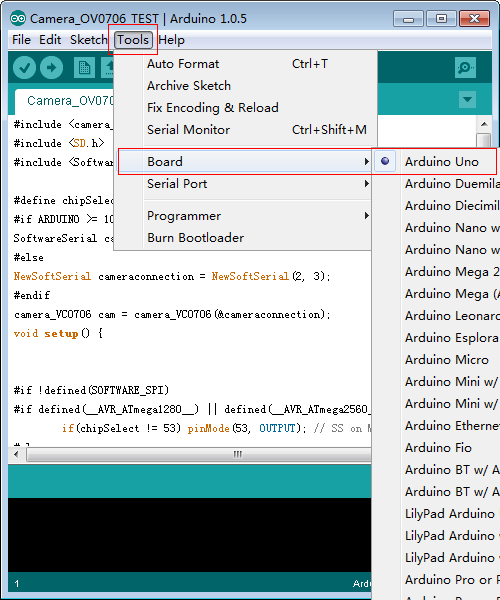Click the black console output area
This screenshot has width=500, height=600.
point(189,535)
